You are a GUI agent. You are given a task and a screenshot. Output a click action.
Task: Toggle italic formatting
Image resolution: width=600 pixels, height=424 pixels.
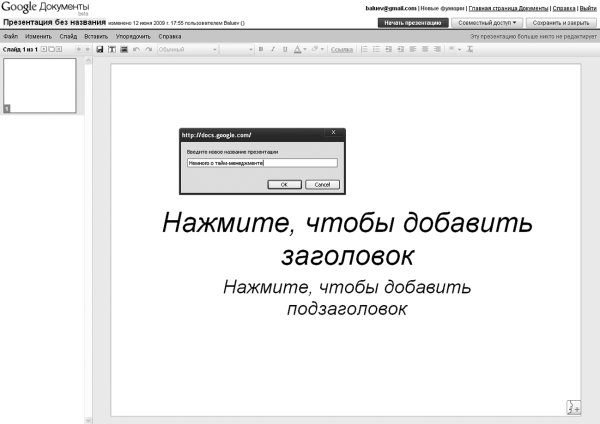coord(273,49)
